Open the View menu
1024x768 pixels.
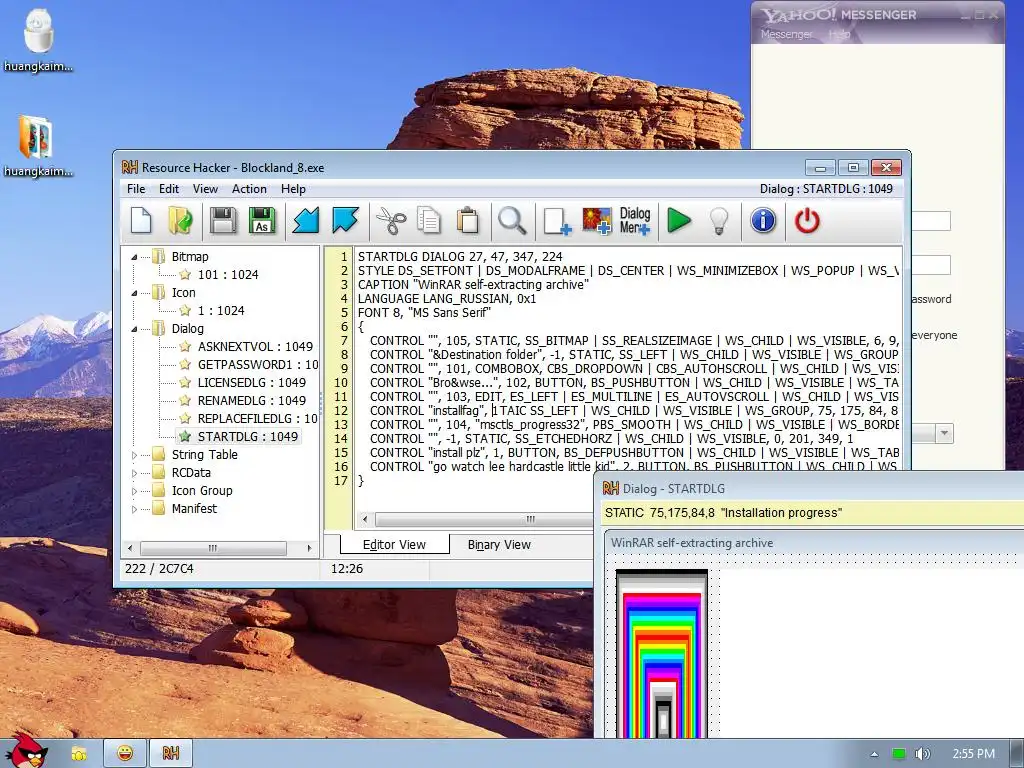click(205, 189)
